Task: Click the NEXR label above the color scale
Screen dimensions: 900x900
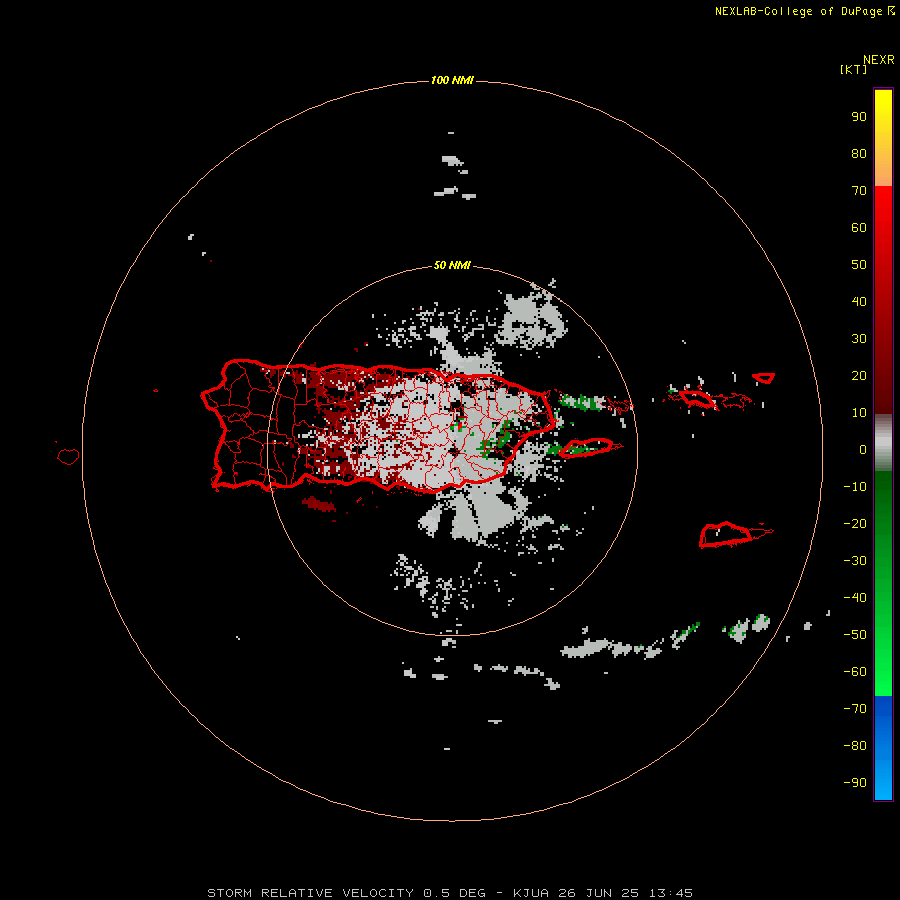Action: (879, 60)
